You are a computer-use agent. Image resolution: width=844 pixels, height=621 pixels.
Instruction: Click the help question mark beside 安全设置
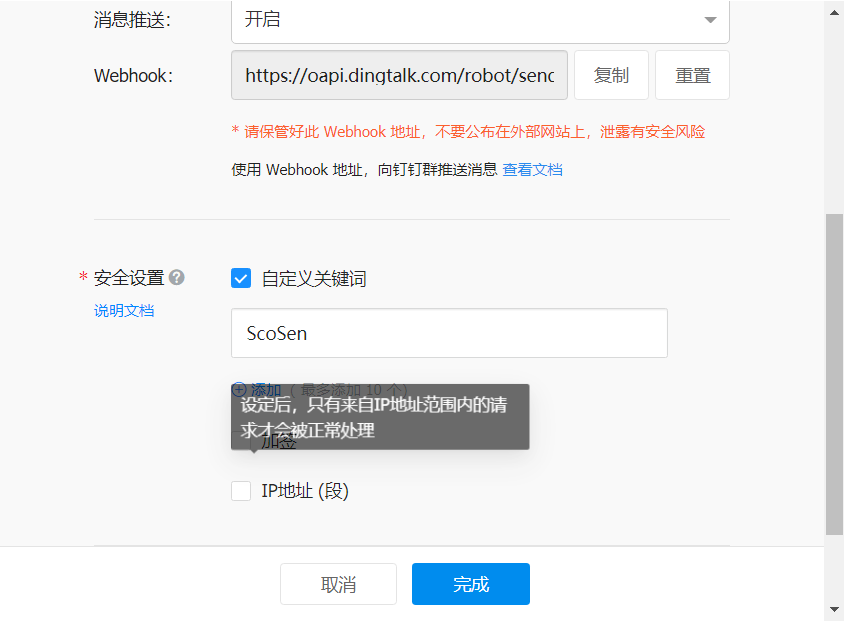177,278
